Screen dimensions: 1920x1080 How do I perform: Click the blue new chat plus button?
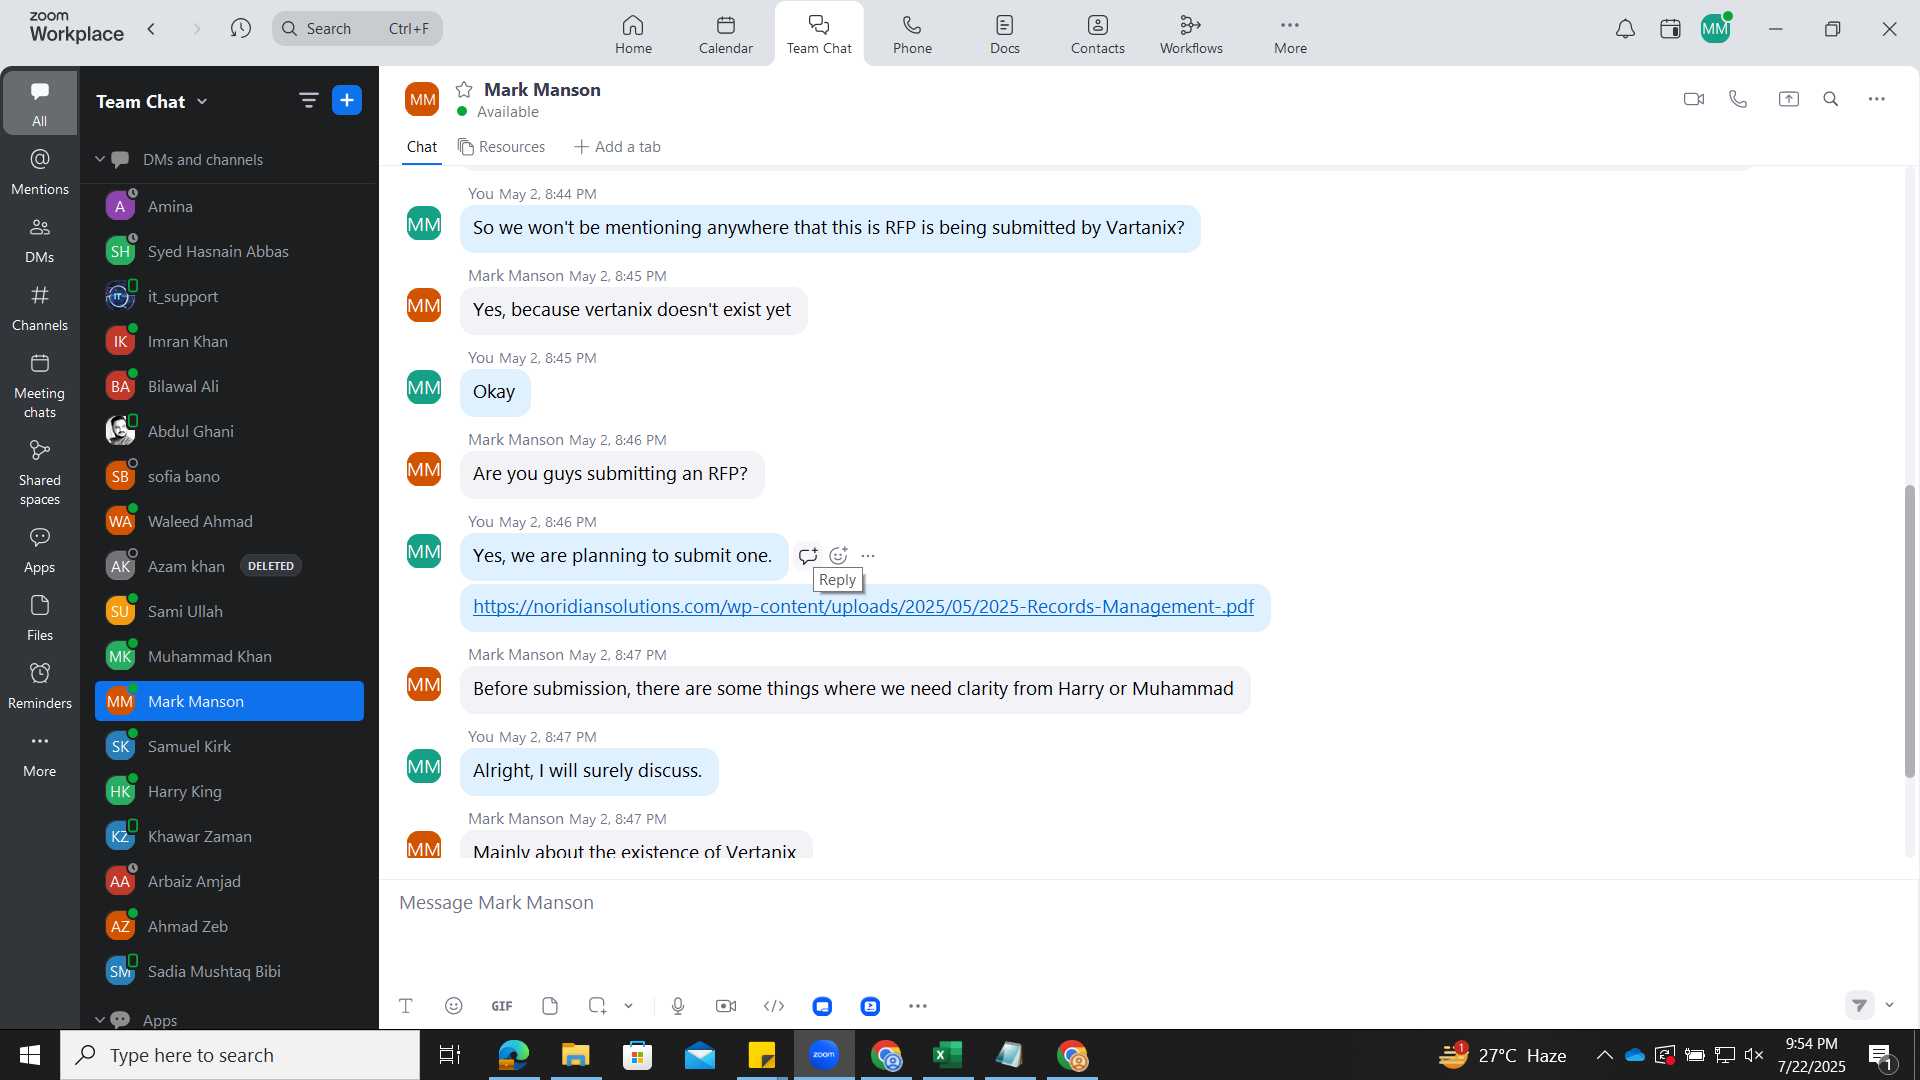[x=347, y=100]
